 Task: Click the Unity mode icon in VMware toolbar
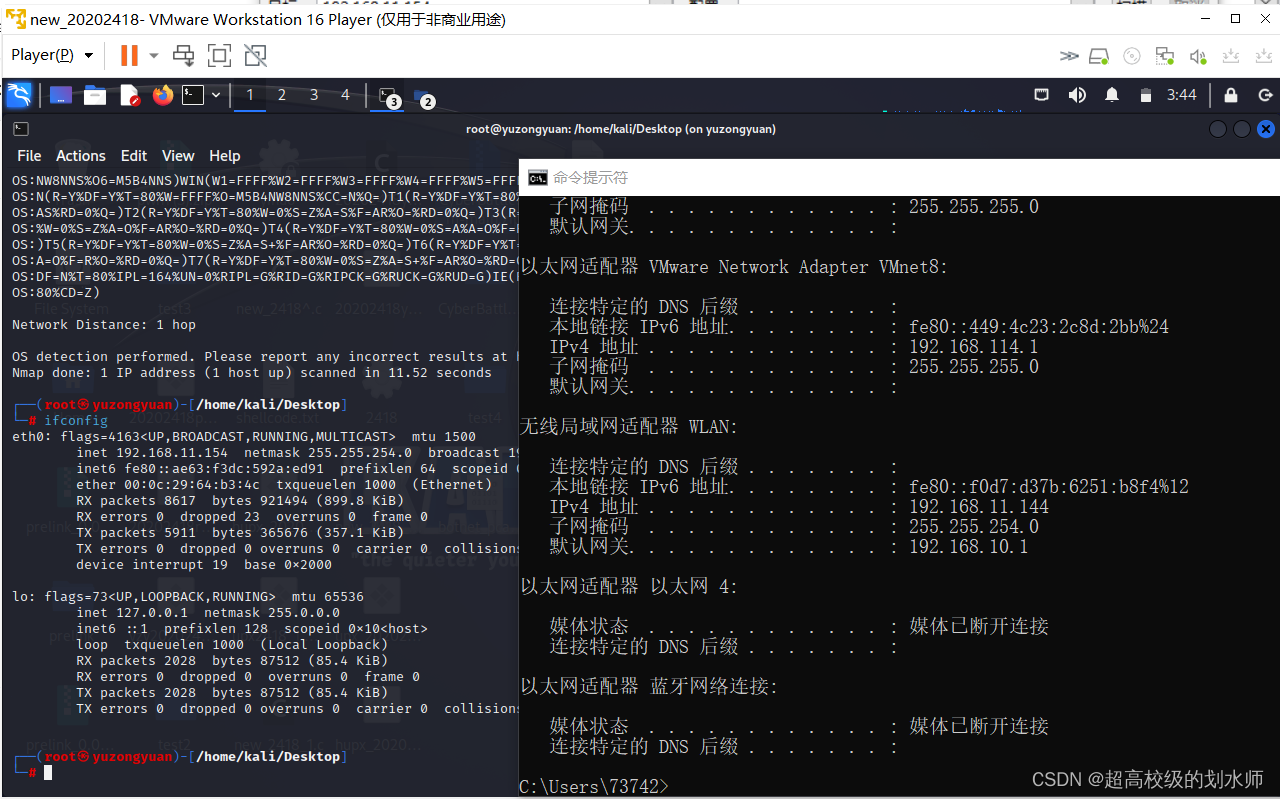[255, 55]
